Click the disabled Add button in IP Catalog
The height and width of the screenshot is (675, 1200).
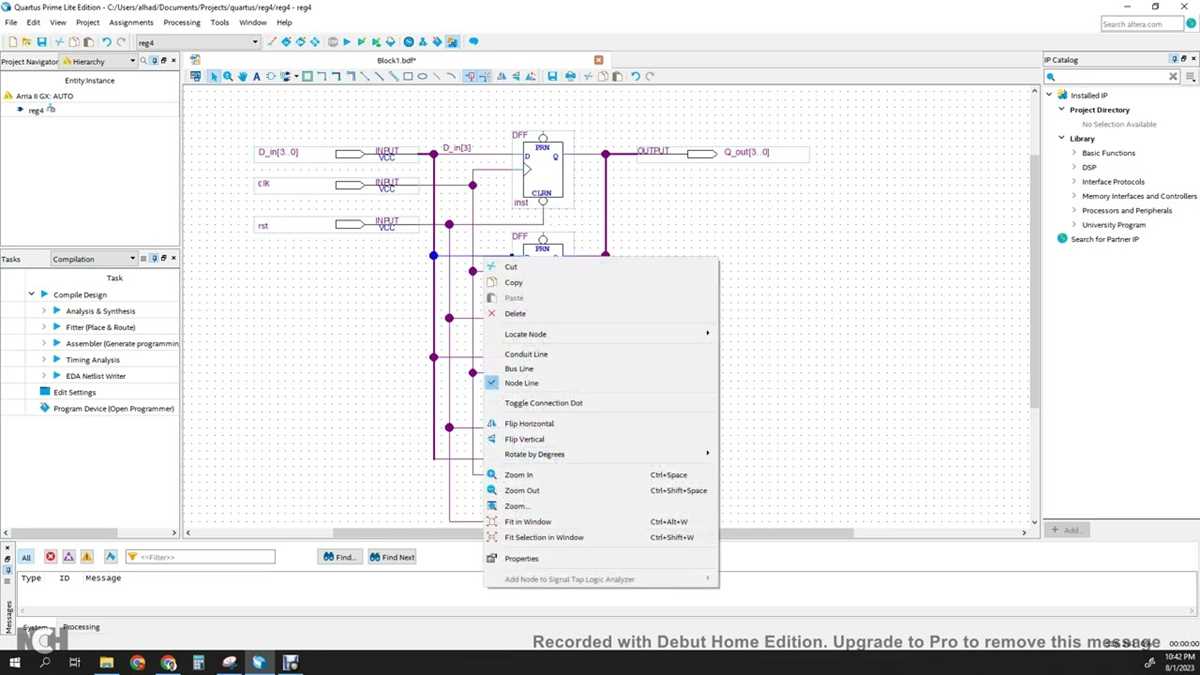click(1066, 530)
